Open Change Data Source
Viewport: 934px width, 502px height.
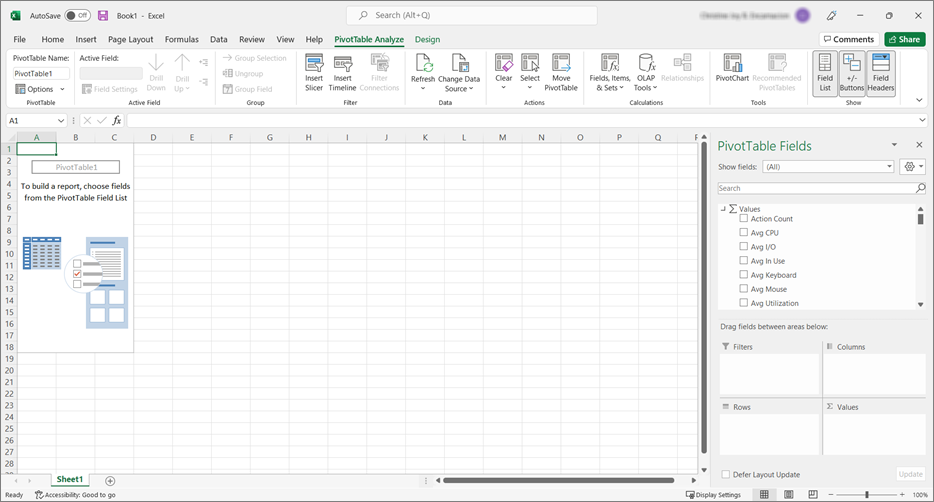(x=459, y=73)
